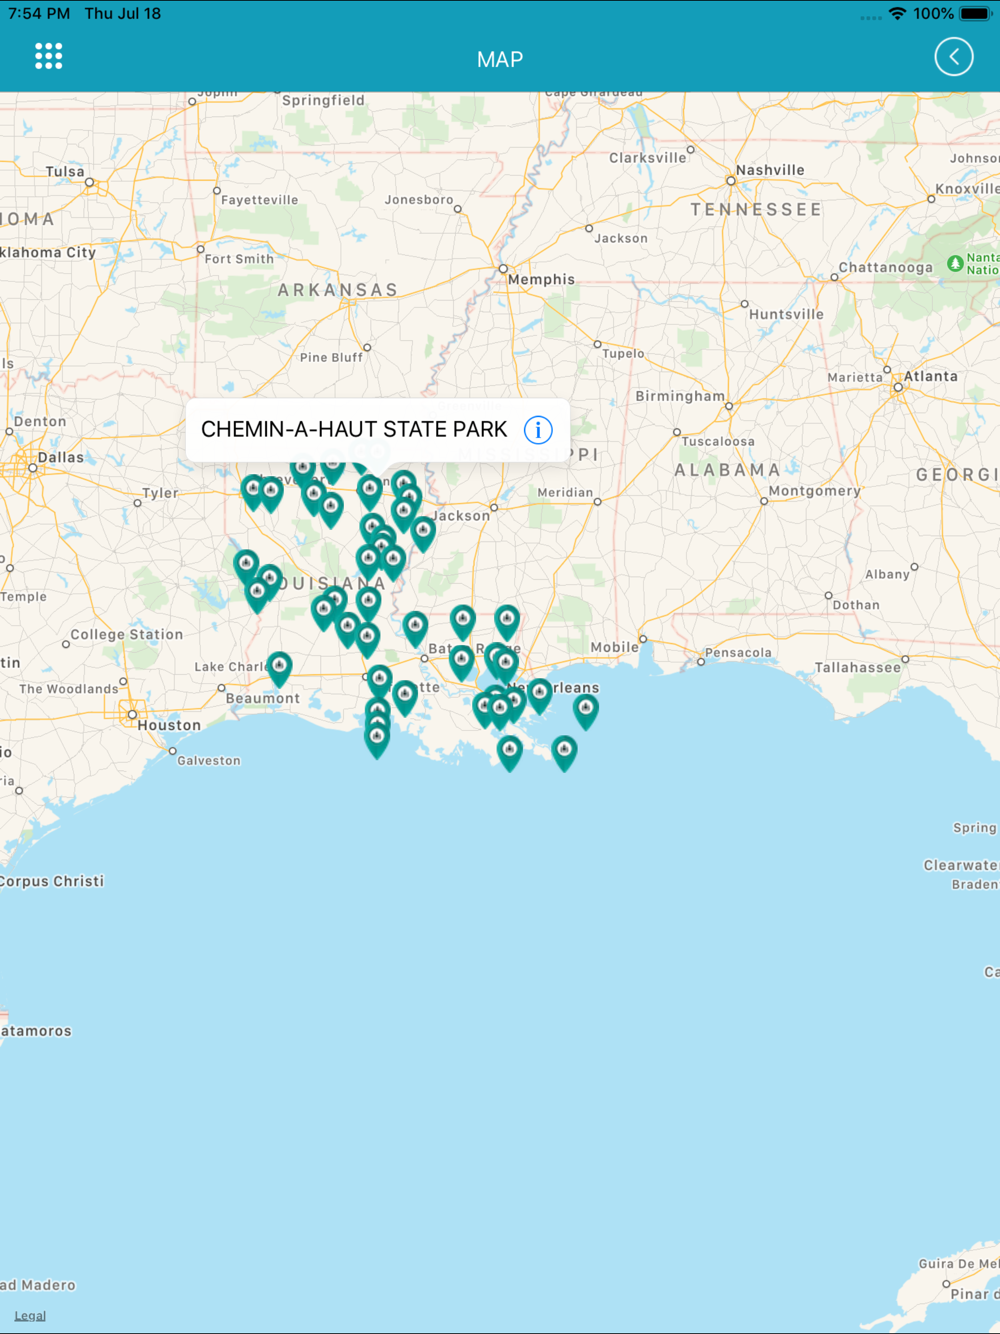
Task: Open info for Chemin-A-Haut State Park
Action: (x=538, y=430)
